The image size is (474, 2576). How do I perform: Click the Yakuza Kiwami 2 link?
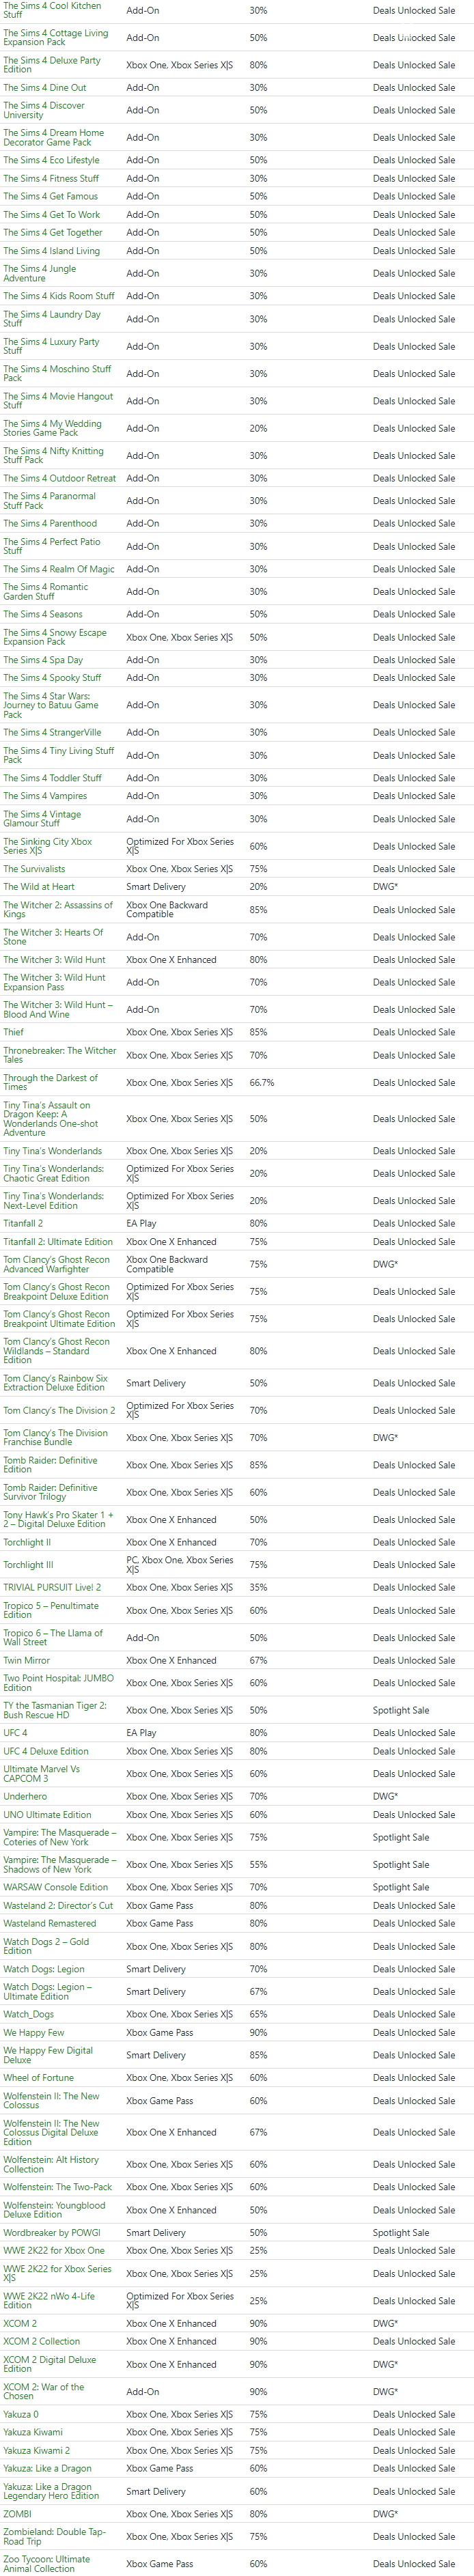click(x=36, y=2450)
